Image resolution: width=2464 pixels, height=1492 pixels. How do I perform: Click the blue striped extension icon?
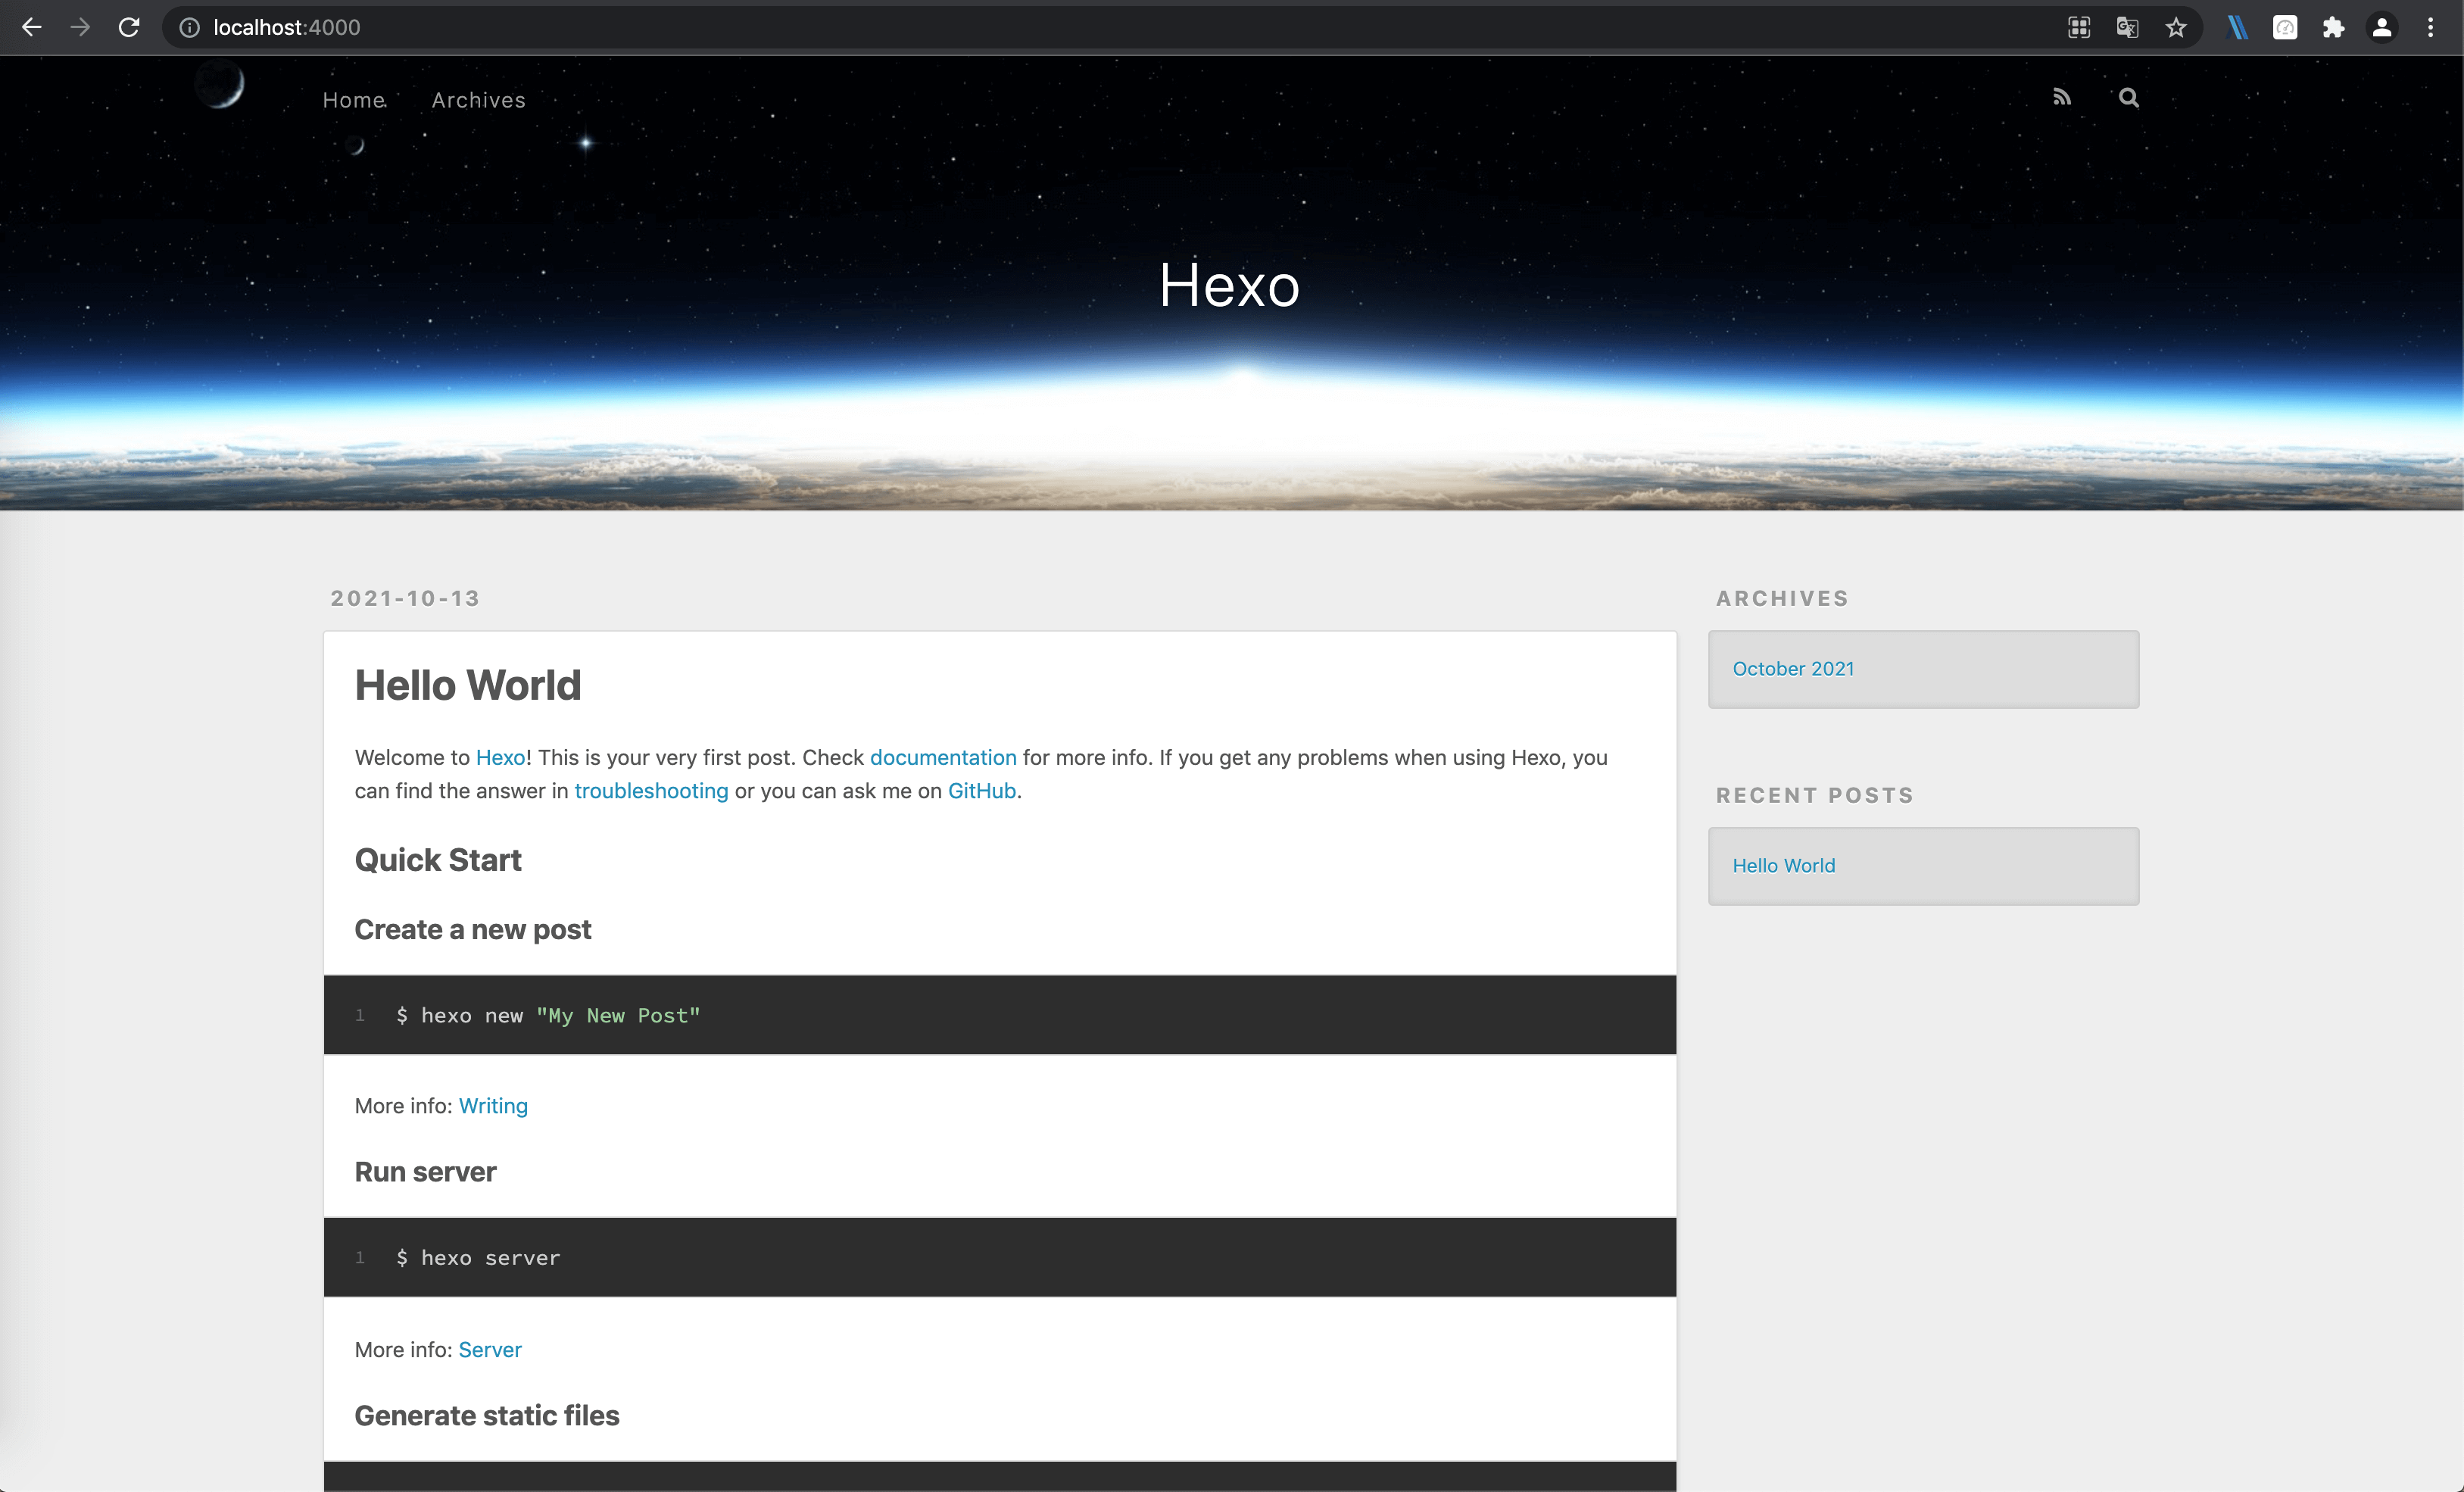coord(2237,27)
